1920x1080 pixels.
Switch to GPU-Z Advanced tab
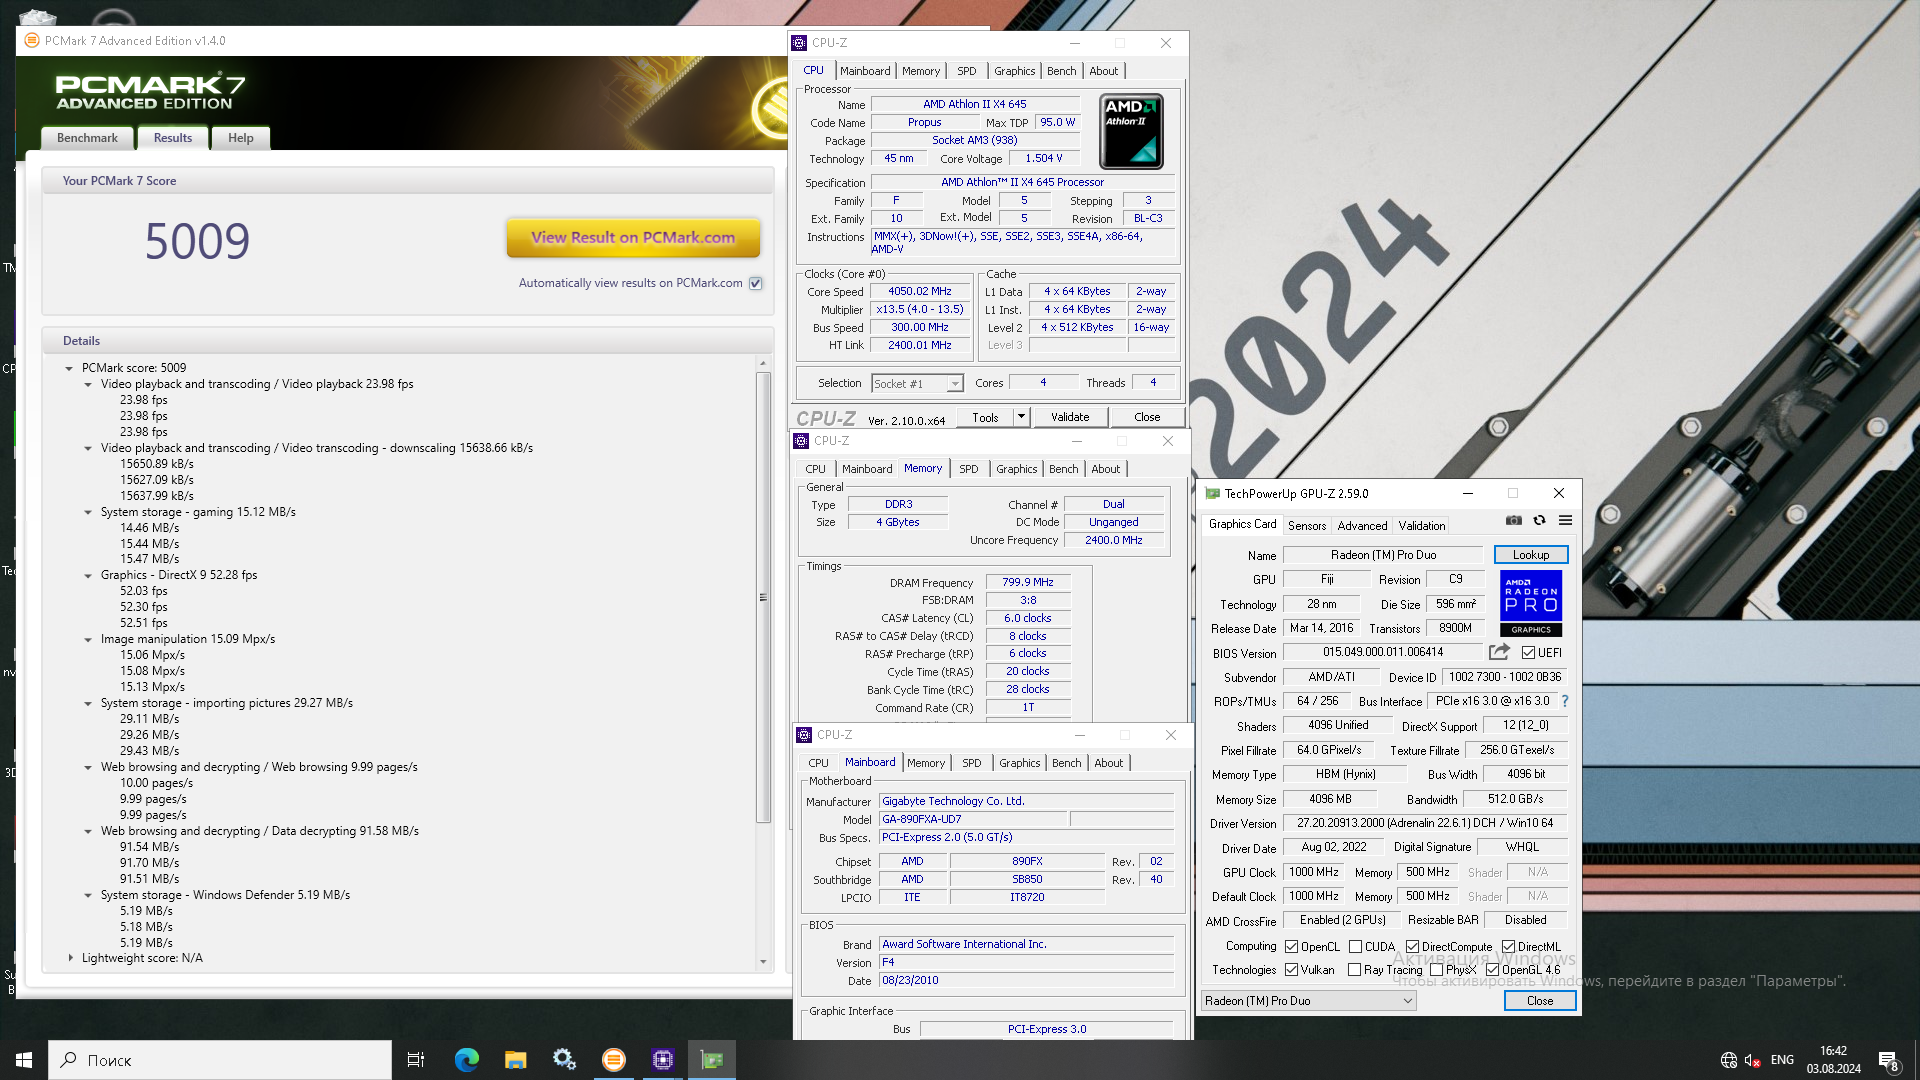1362,526
